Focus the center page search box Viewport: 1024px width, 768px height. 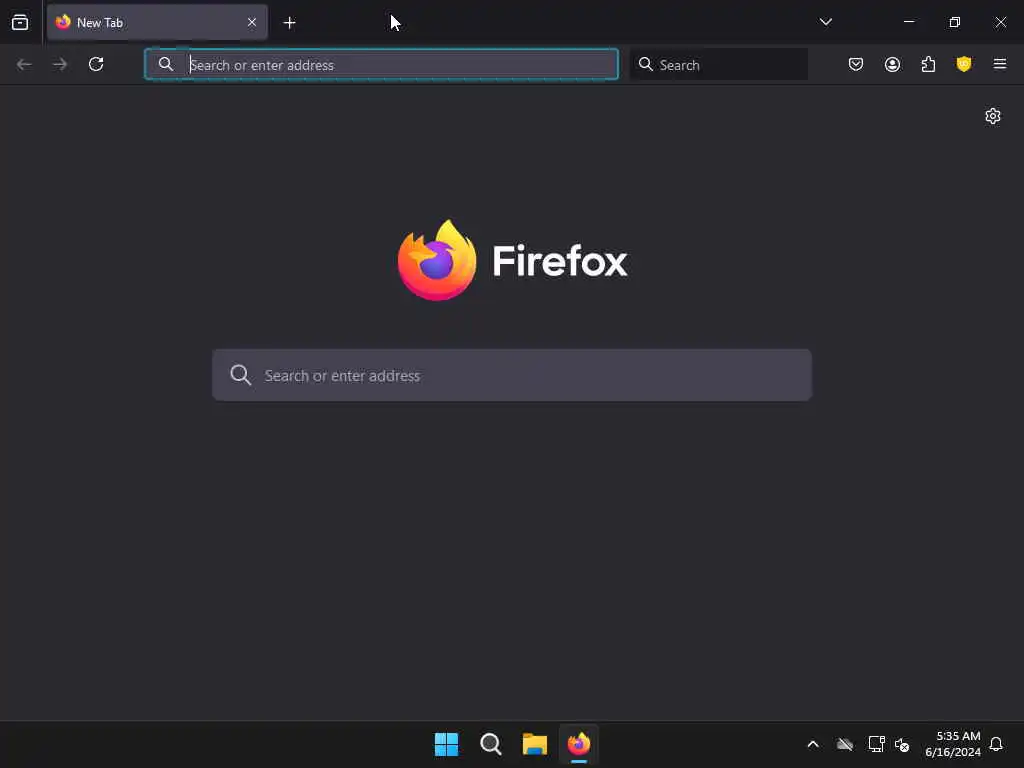[512, 375]
